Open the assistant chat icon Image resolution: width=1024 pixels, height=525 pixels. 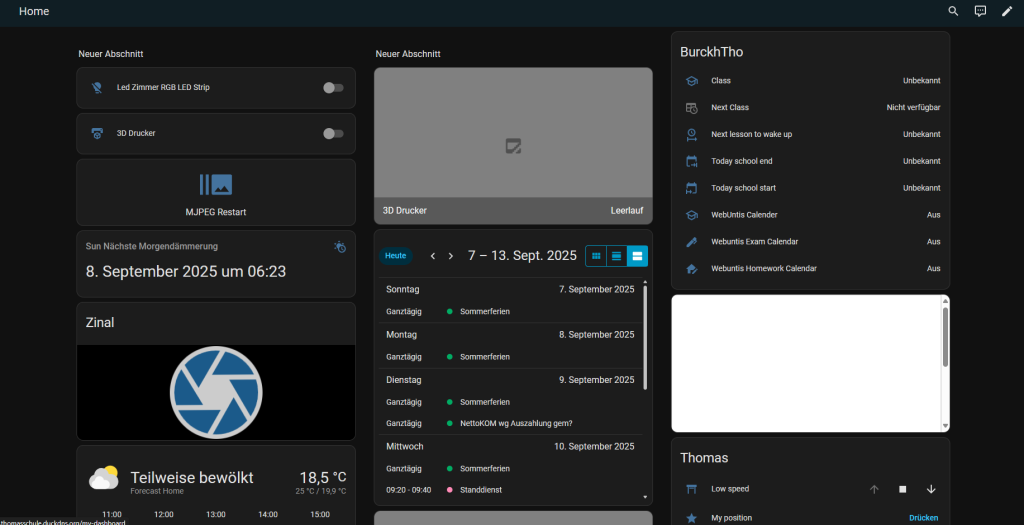tap(980, 11)
